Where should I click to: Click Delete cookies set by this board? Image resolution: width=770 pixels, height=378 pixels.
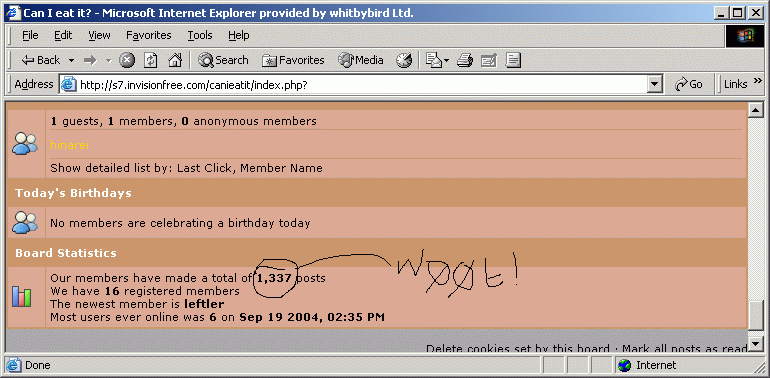coord(518,349)
